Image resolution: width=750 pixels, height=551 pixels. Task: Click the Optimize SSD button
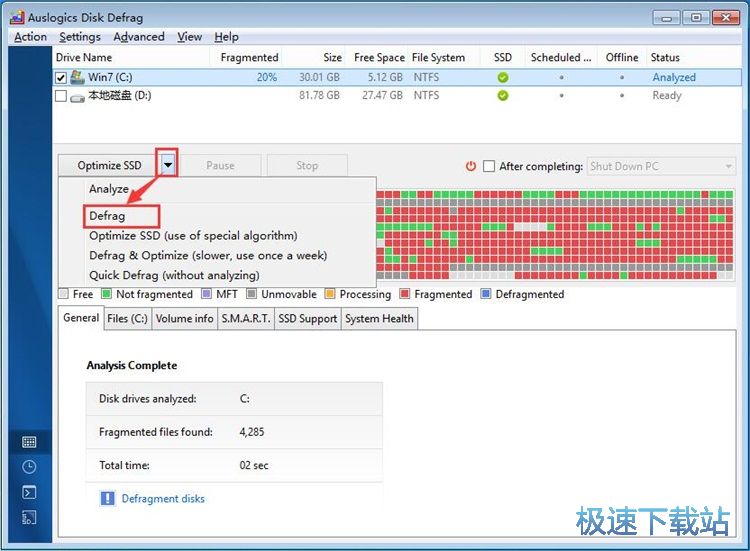109,165
